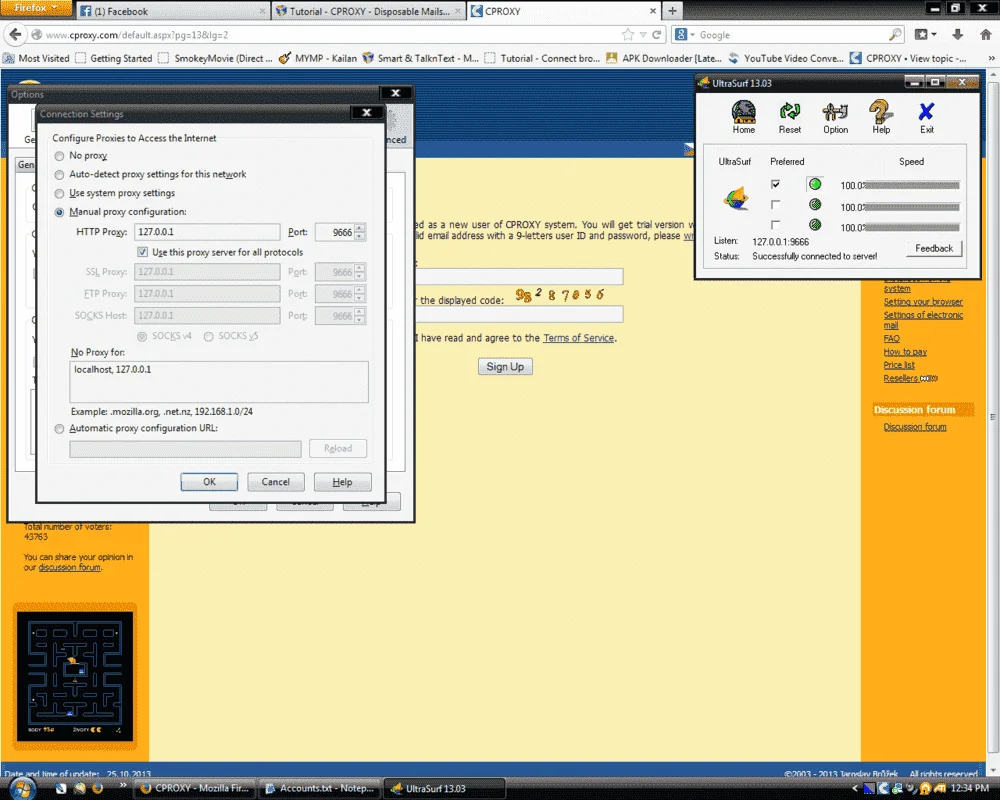The image size is (1000, 800).
Task: Click the UltraSurf Feedback button
Action: point(934,248)
